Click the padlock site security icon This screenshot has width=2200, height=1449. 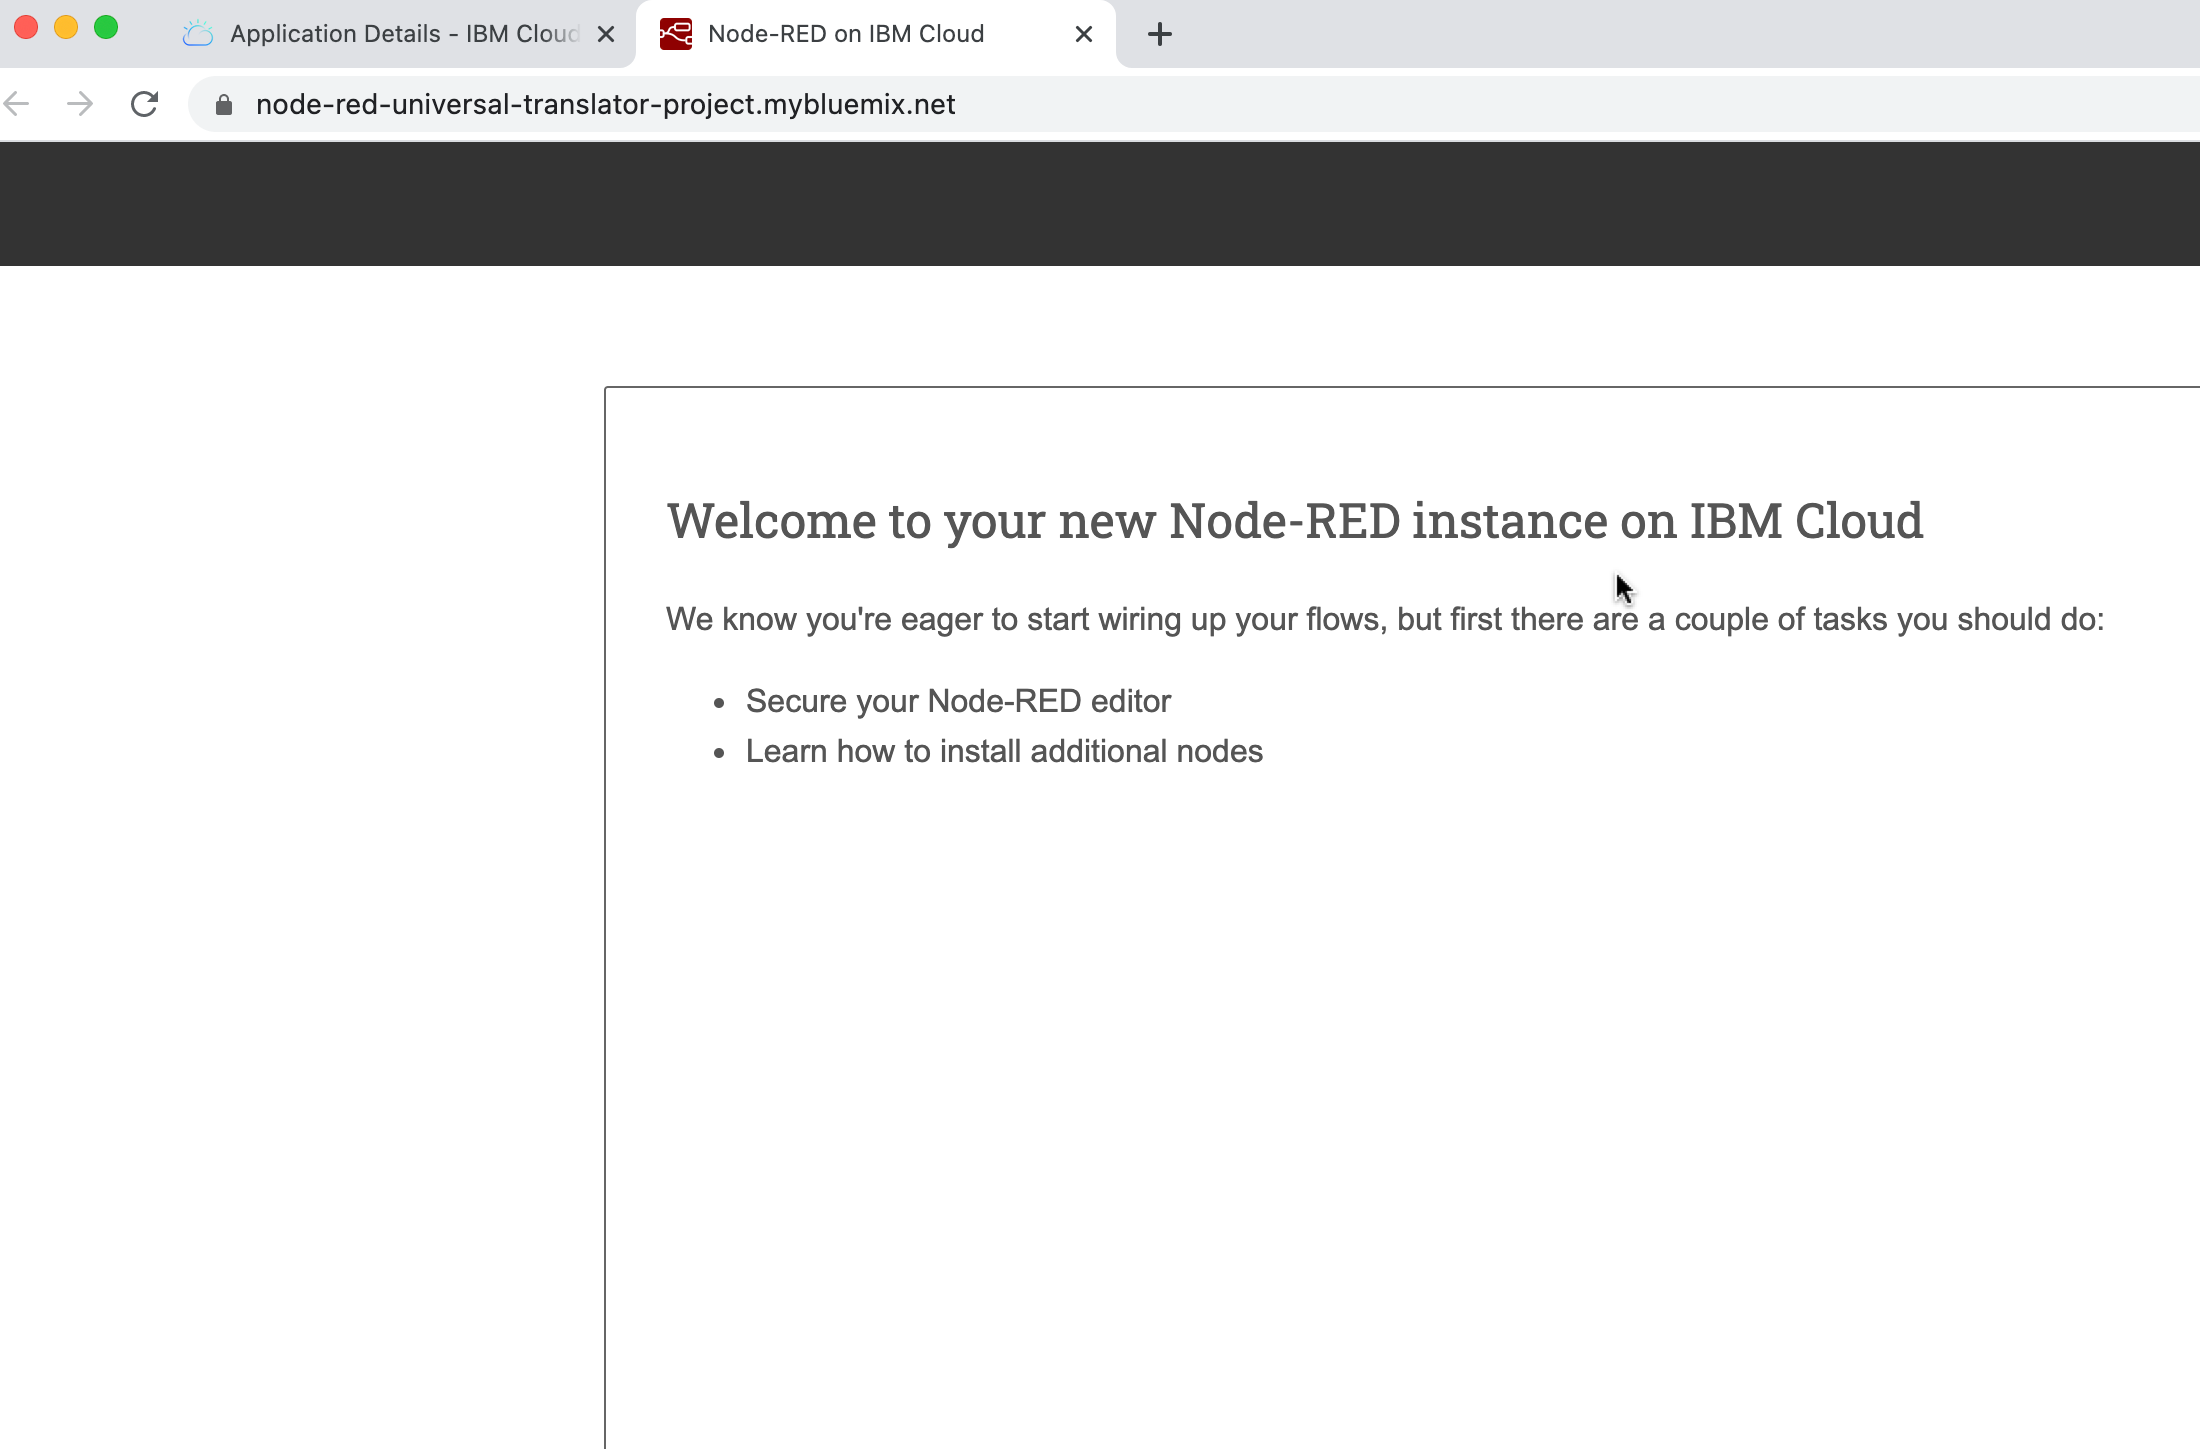pyautogui.click(x=224, y=105)
